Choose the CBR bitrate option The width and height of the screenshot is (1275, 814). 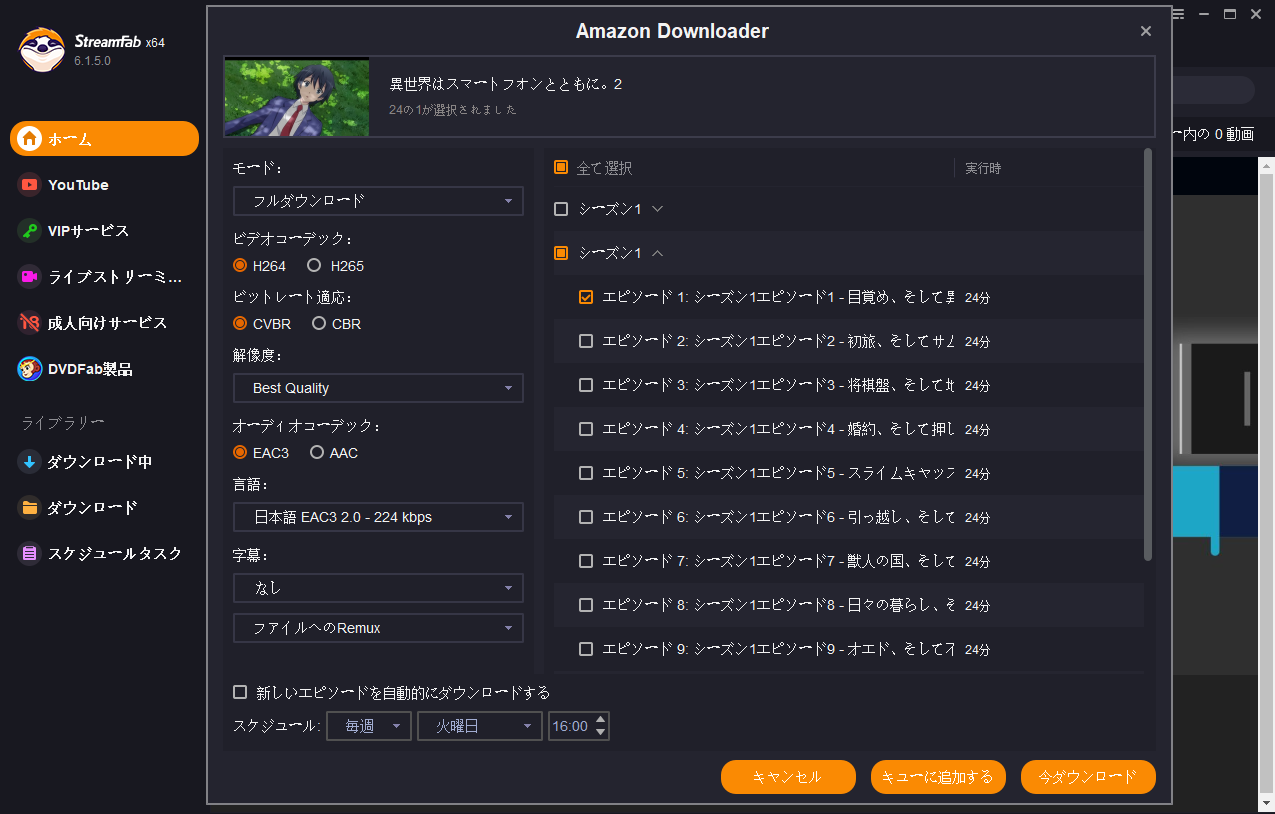(319, 323)
